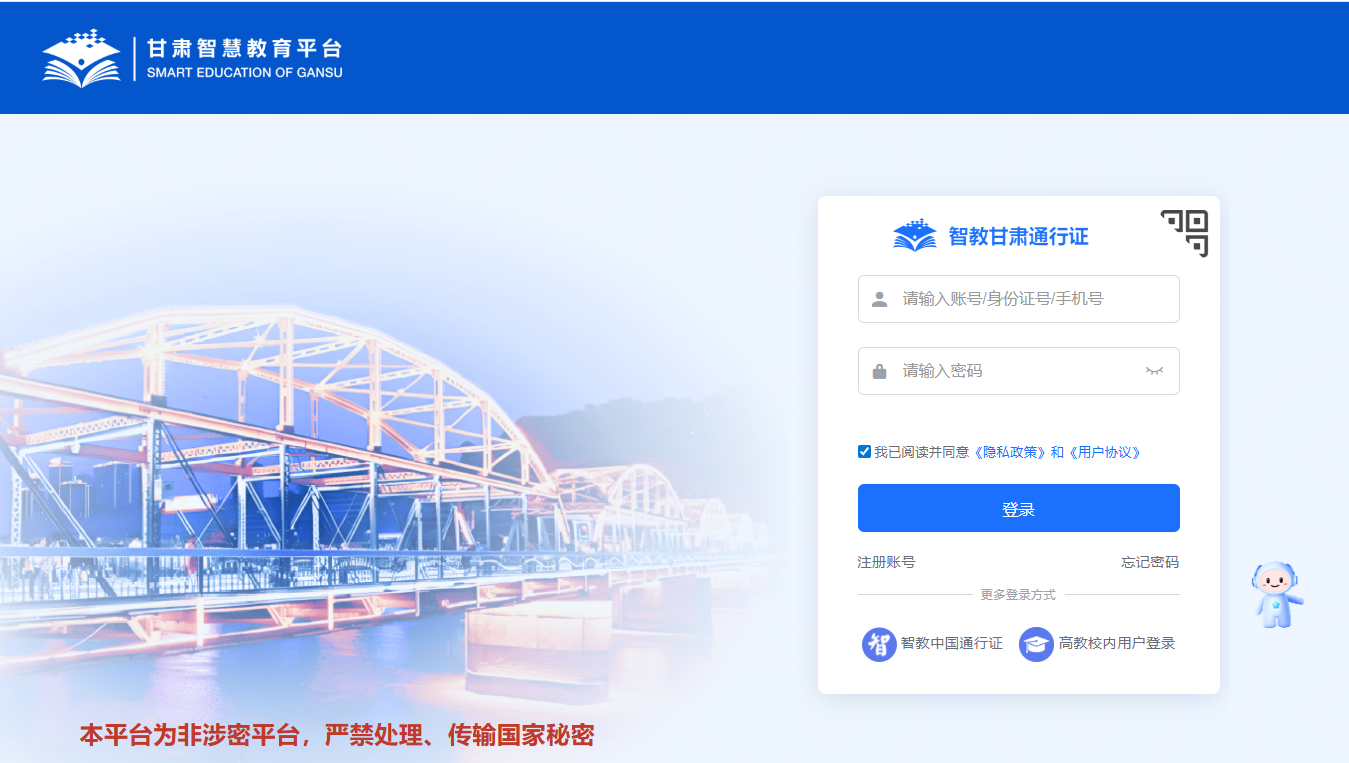Focus the account/ID/phone number input
Viewport: 1349px width, 763px height.
pyautogui.click(x=1019, y=299)
